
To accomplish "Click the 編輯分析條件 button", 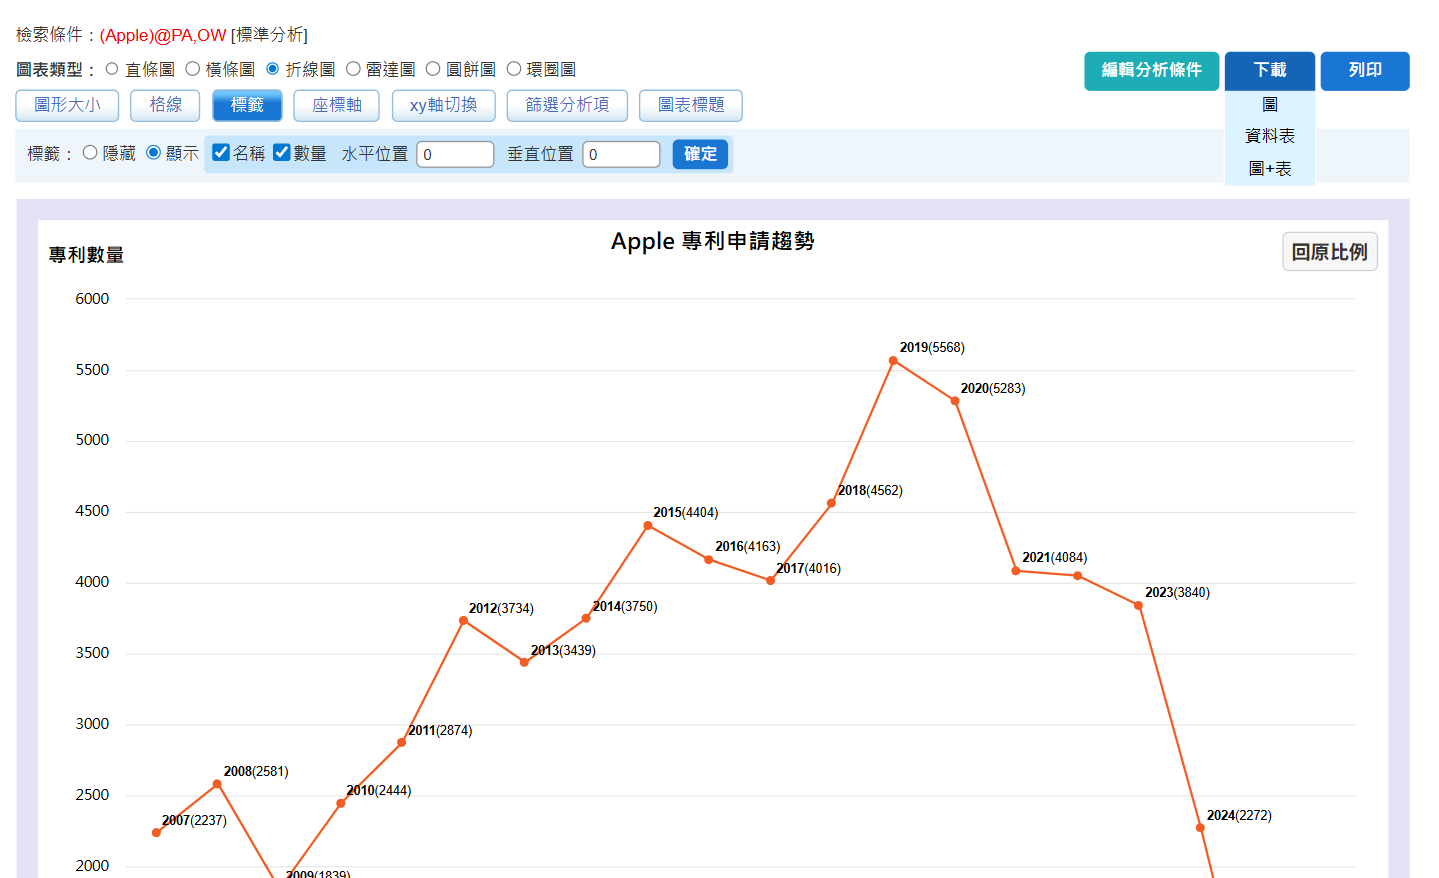I will [x=1152, y=71].
